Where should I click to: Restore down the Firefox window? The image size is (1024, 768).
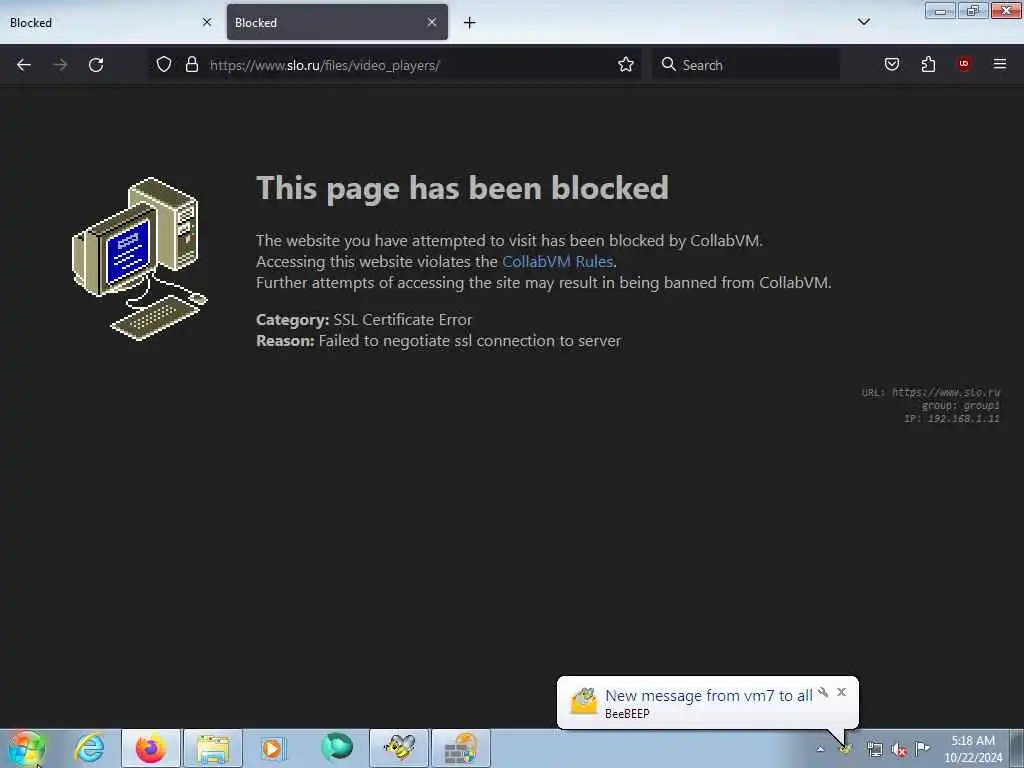pyautogui.click(x=973, y=10)
